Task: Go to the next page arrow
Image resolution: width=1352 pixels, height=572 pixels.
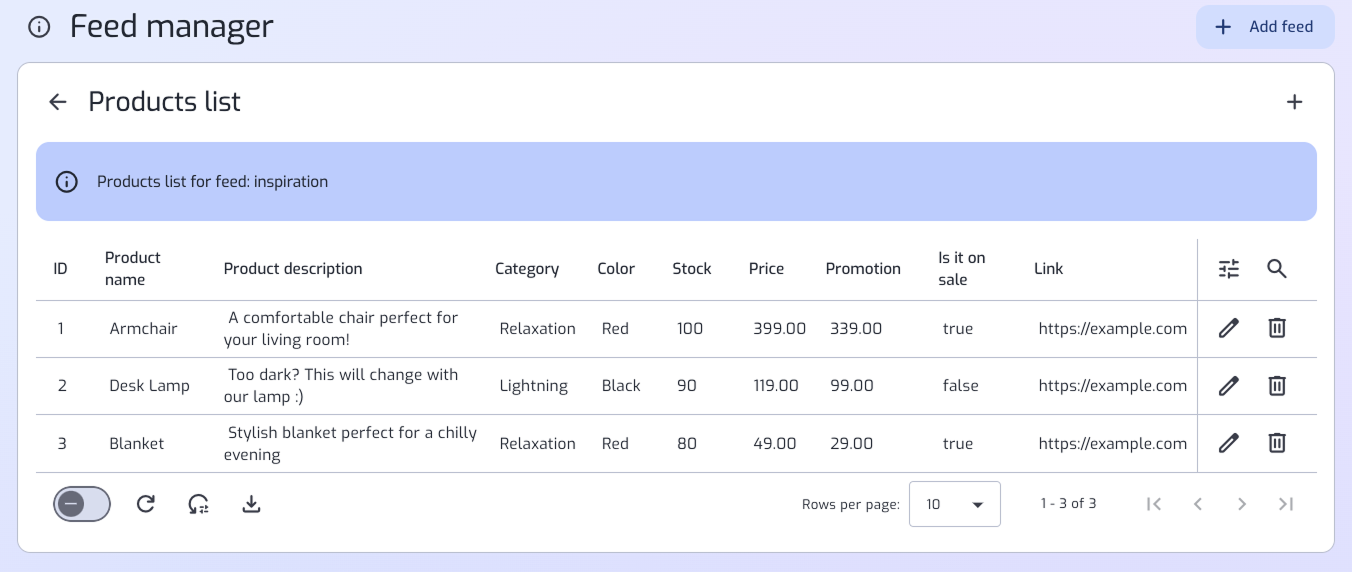Action: 1242,504
